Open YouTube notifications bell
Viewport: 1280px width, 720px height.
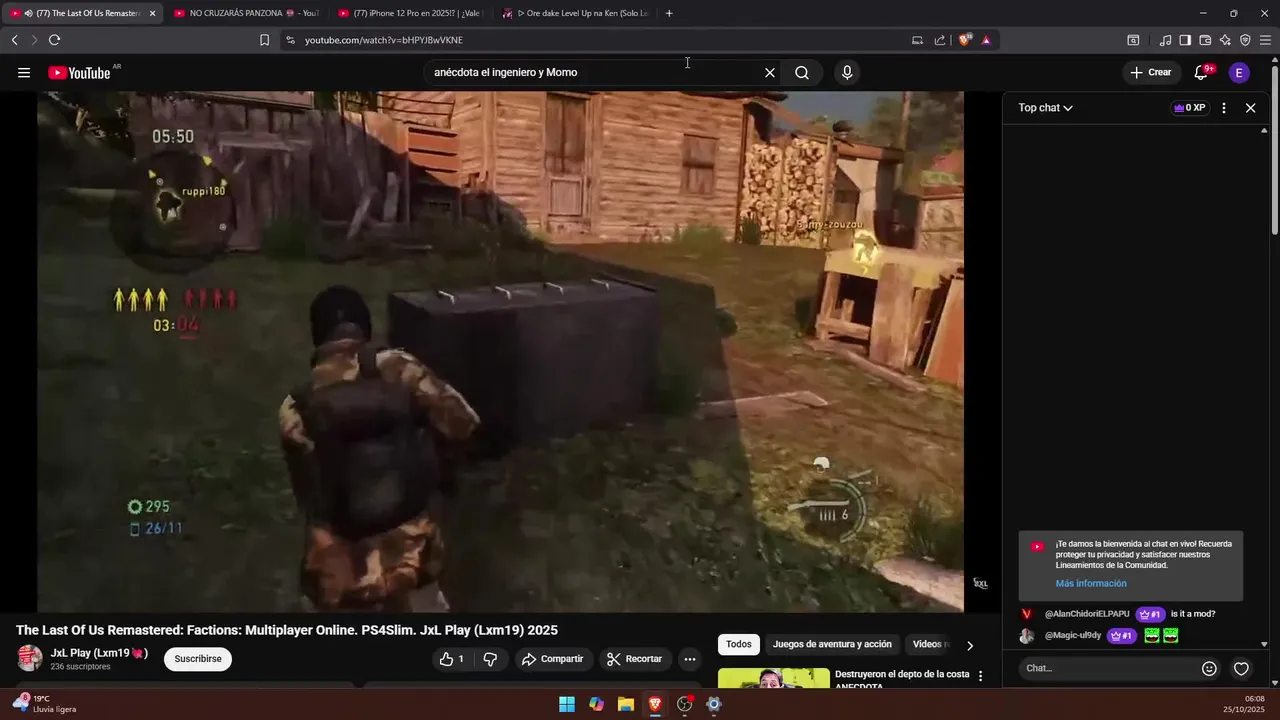click(x=1202, y=72)
